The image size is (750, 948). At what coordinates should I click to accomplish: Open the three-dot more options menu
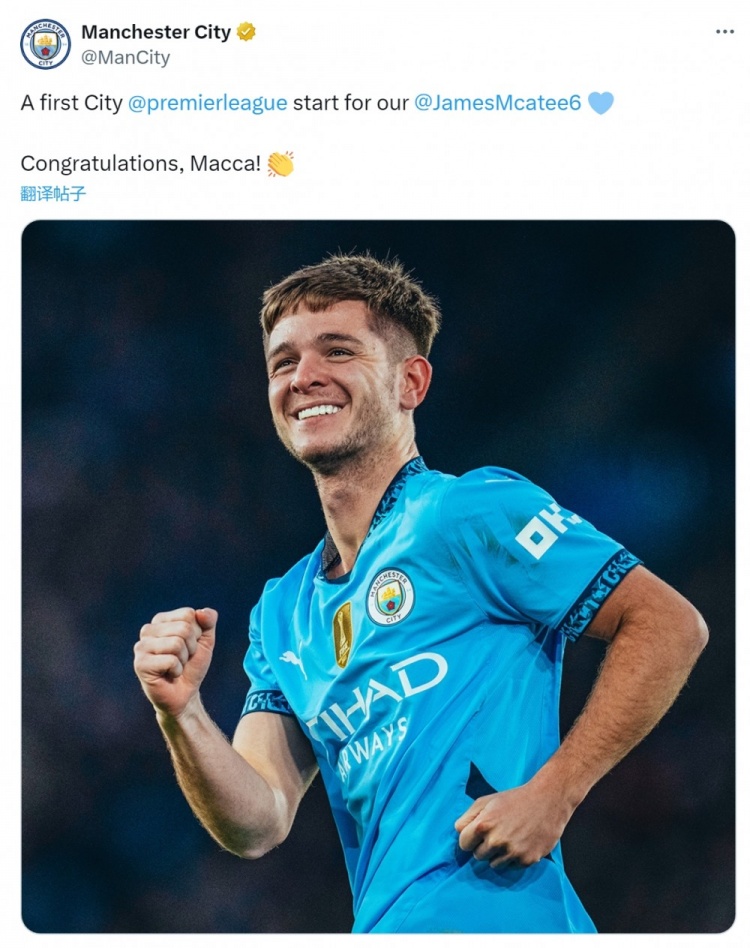tap(725, 31)
